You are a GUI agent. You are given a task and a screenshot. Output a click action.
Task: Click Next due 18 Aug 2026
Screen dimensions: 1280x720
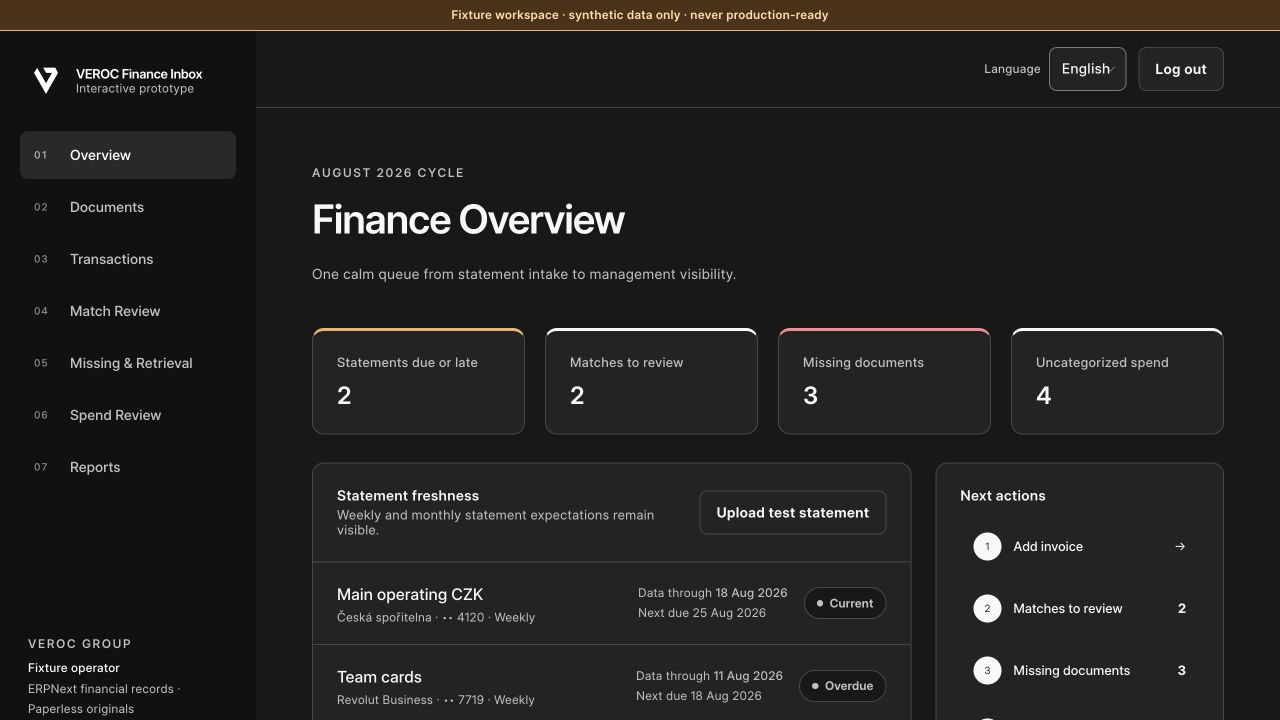click(699, 696)
